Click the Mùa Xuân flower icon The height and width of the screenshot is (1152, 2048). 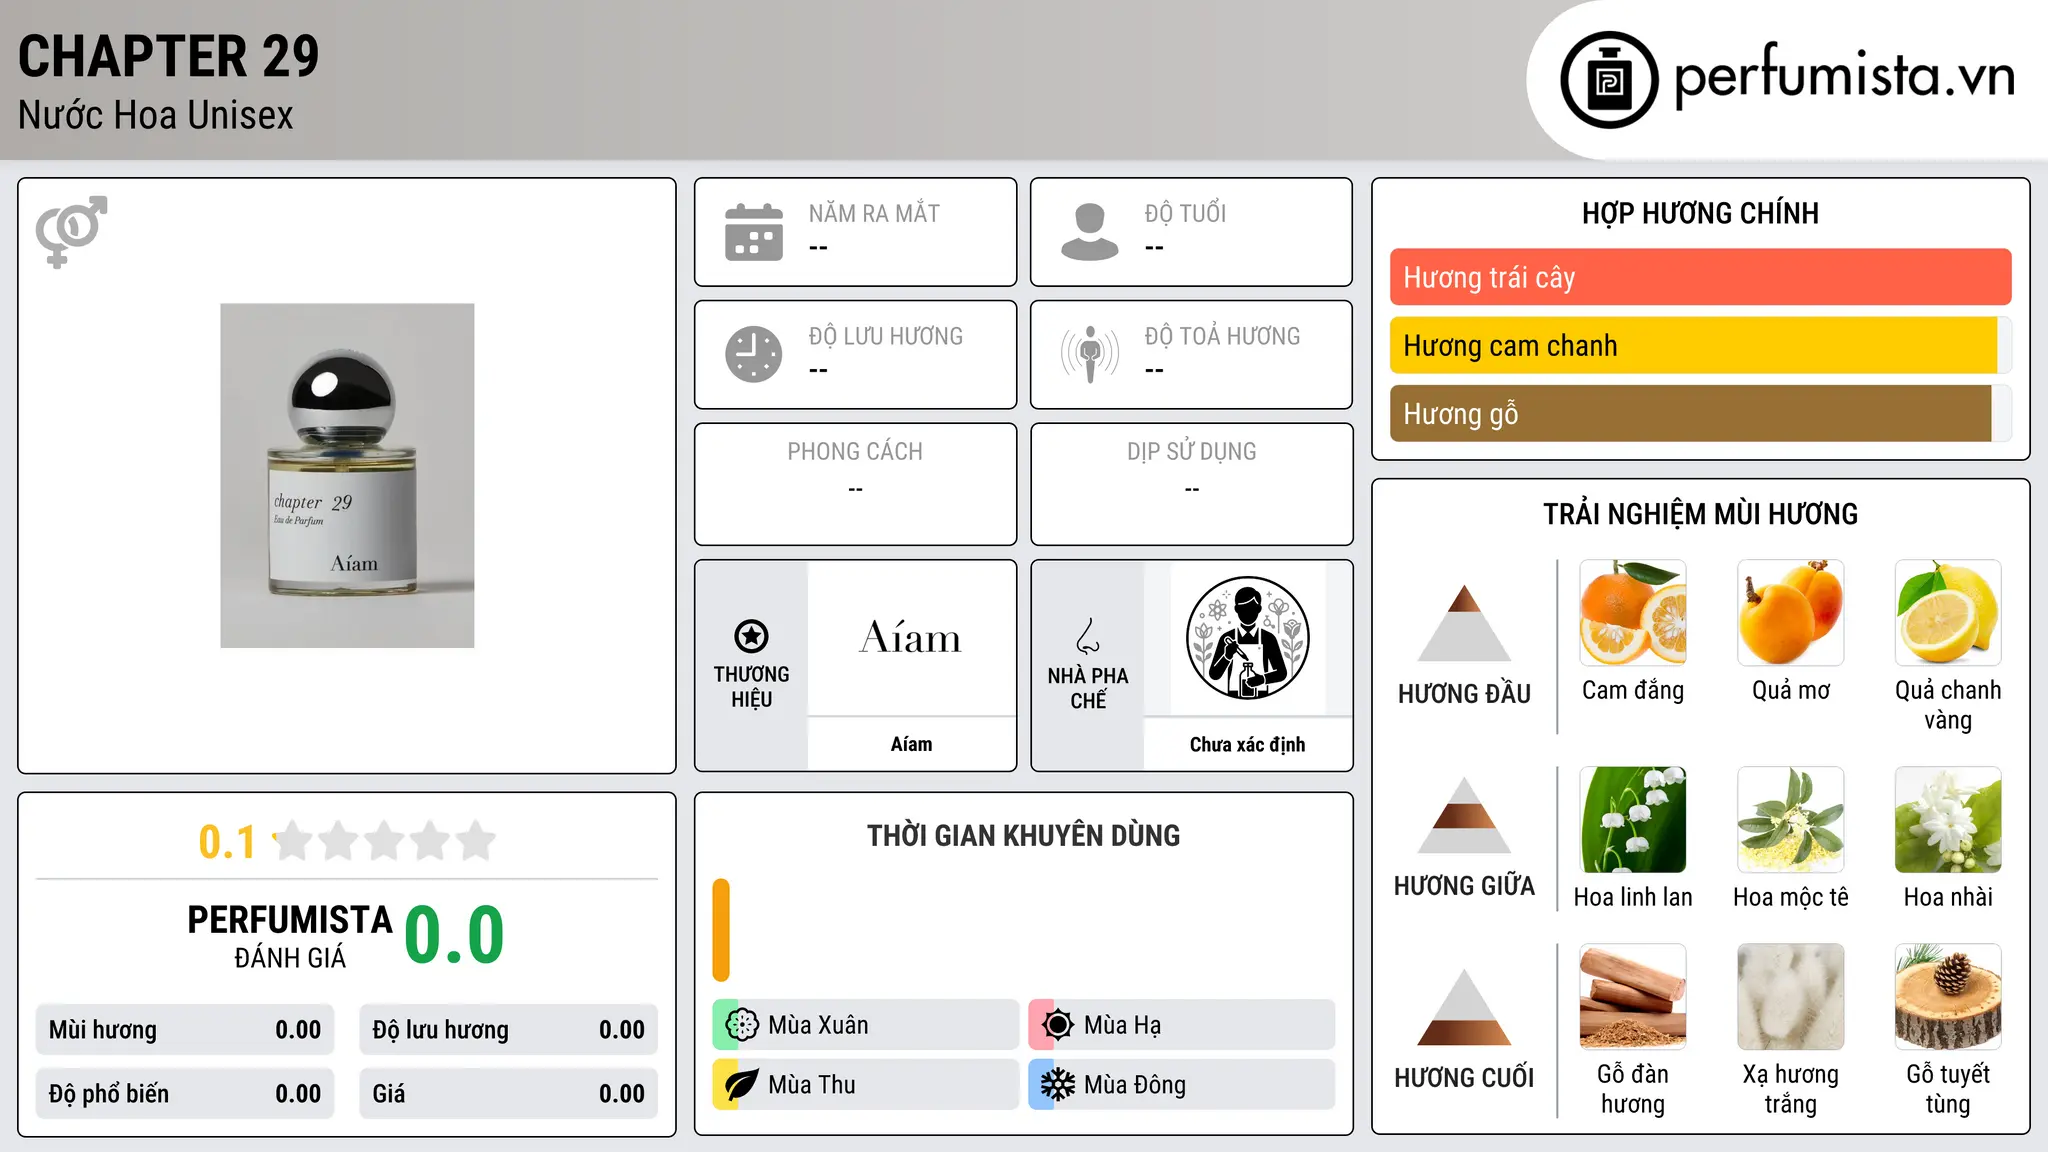click(742, 1025)
